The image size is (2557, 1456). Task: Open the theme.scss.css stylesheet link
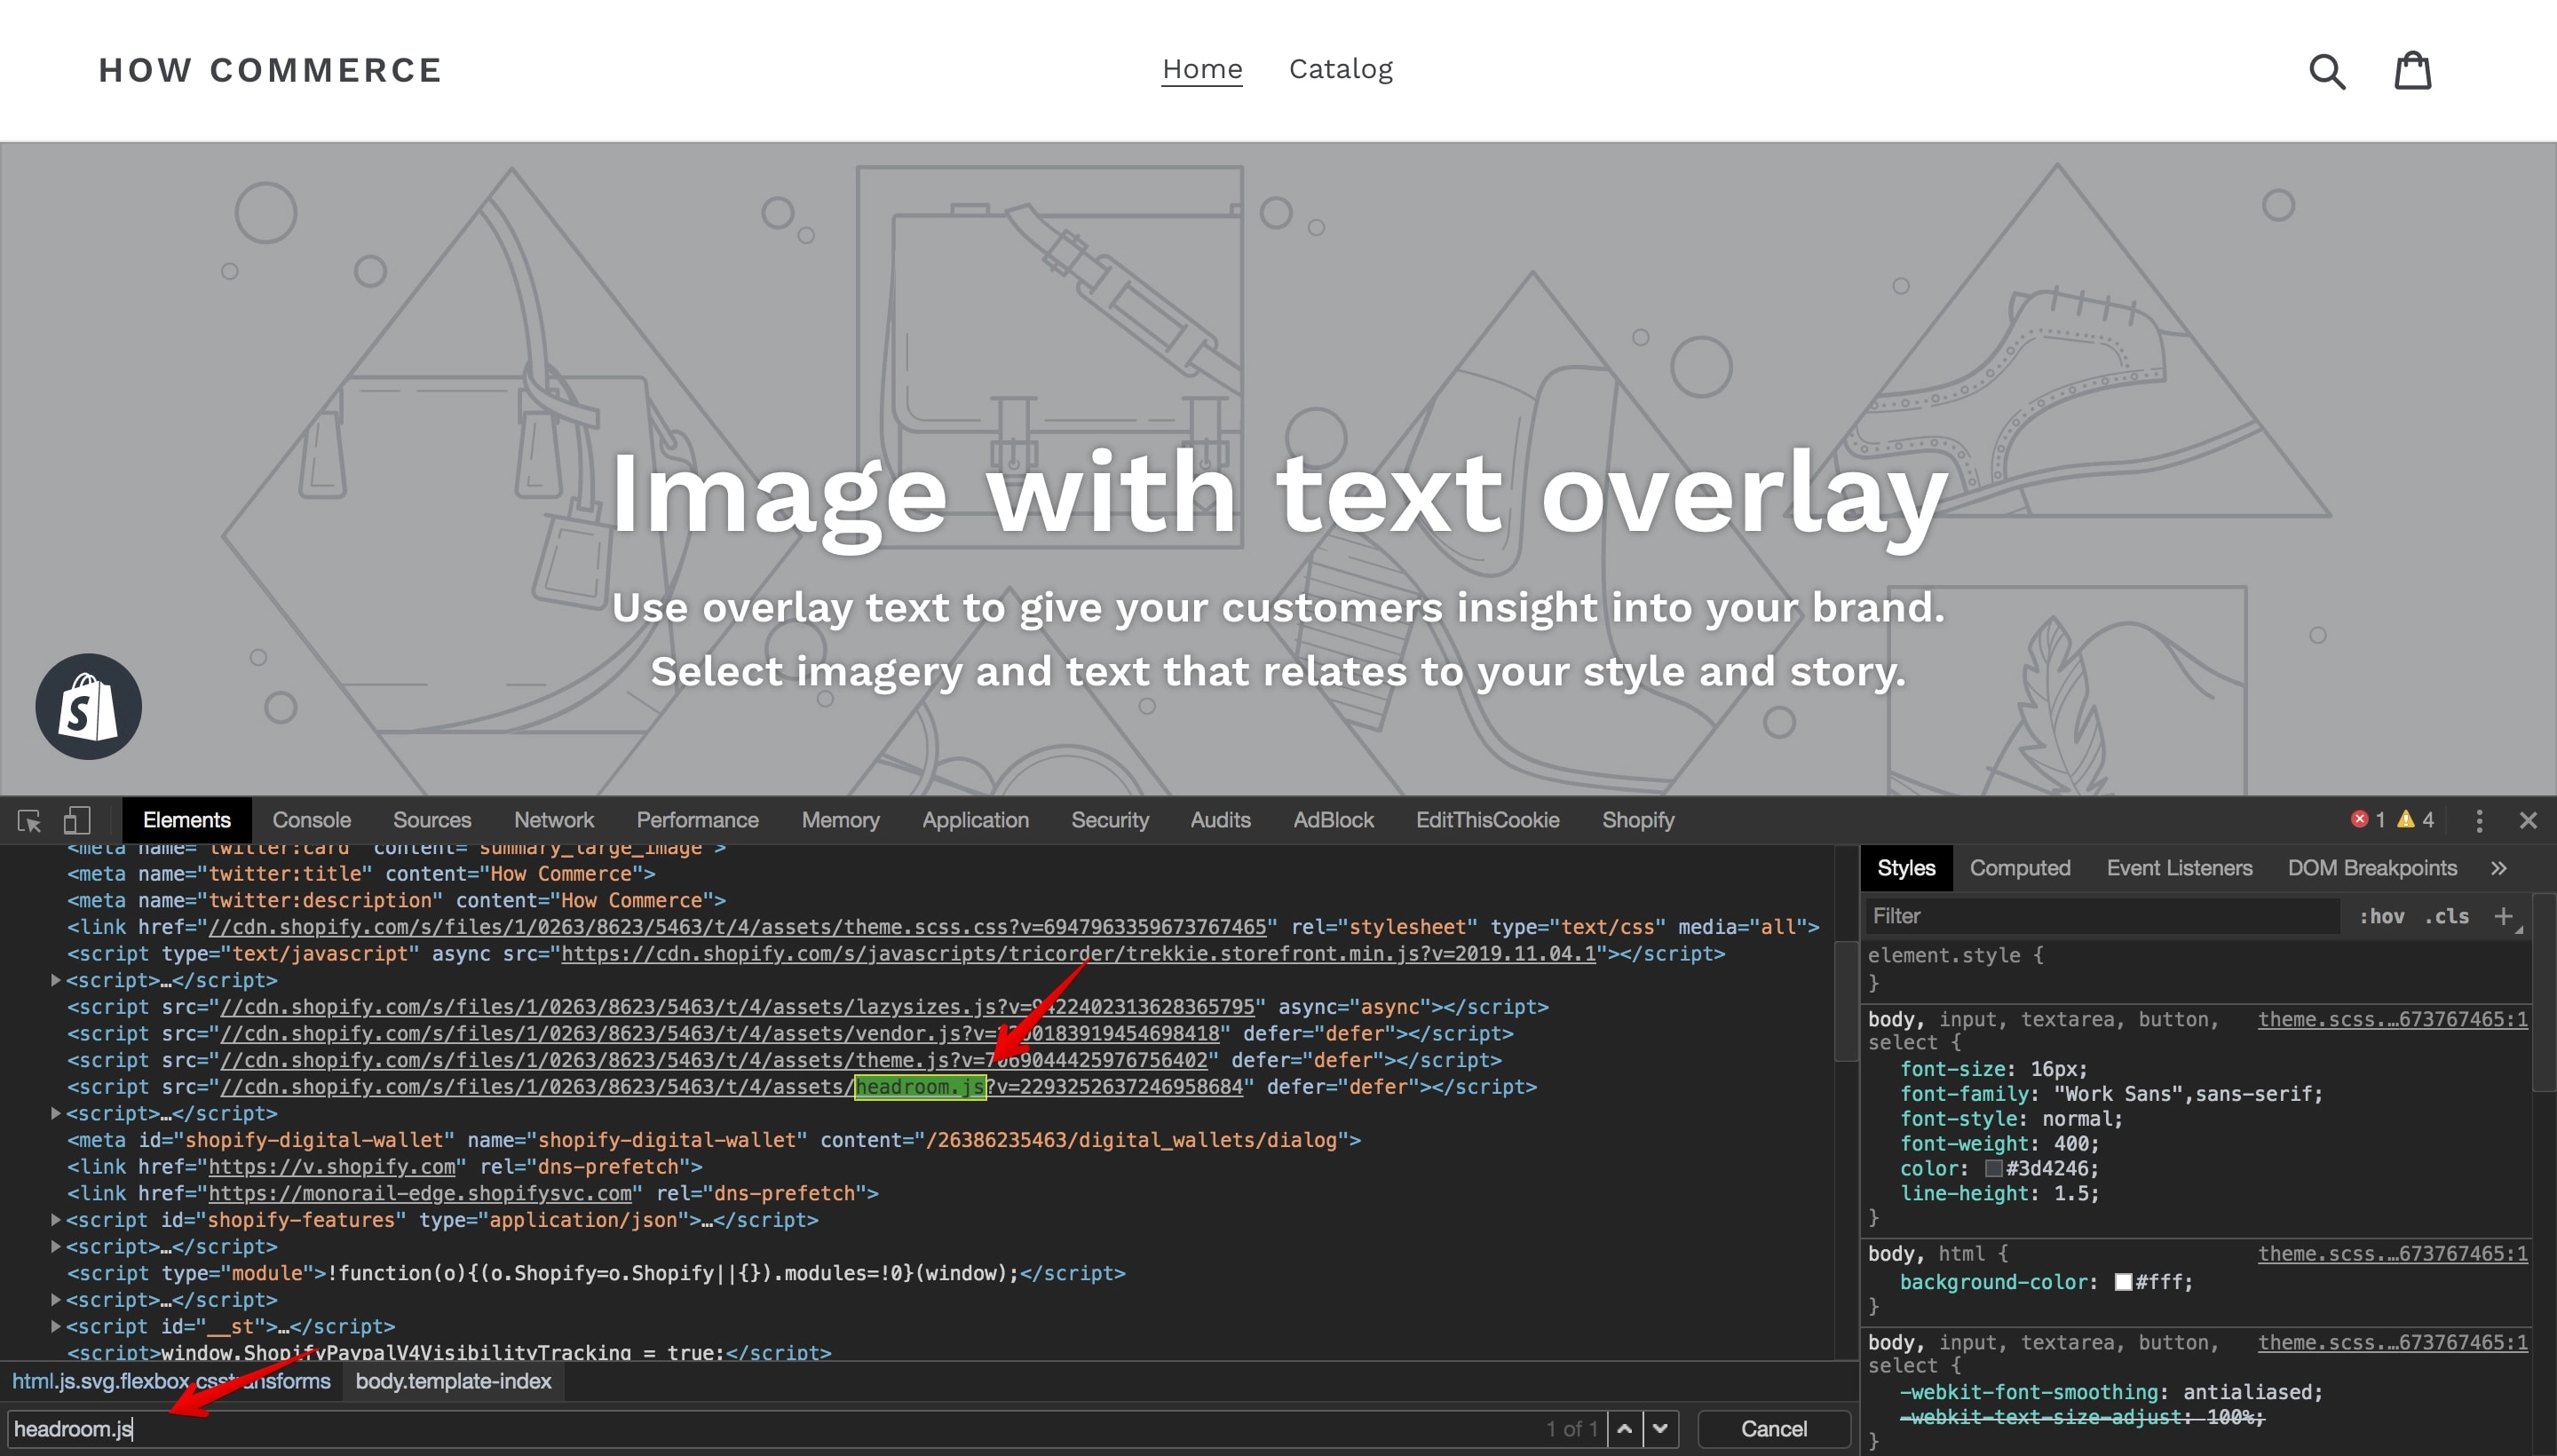tap(737, 927)
